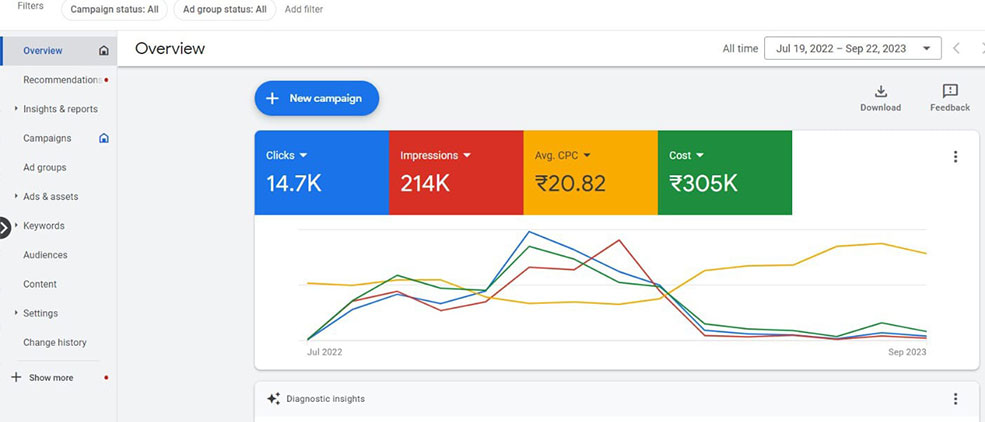Go to previous date range arrow

[x=956, y=48]
